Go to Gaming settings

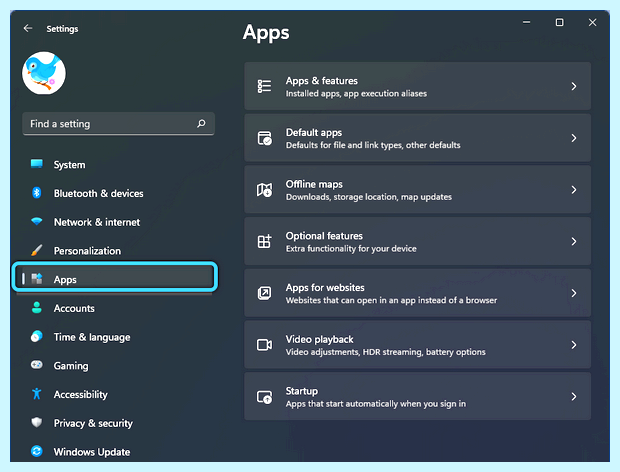[71, 366]
